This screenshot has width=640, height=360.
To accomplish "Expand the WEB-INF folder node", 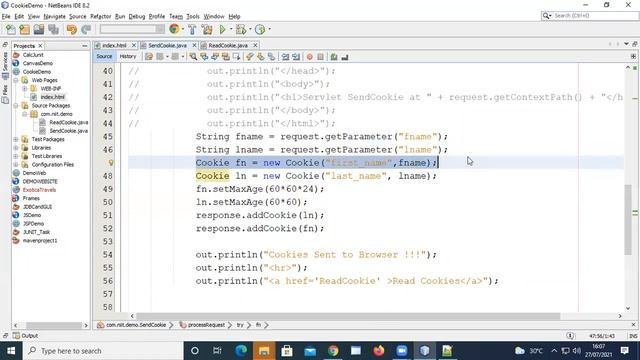I will (24, 89).
